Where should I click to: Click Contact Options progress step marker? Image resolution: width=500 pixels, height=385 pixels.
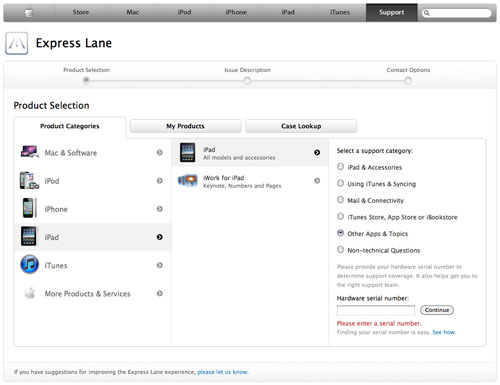408,81
